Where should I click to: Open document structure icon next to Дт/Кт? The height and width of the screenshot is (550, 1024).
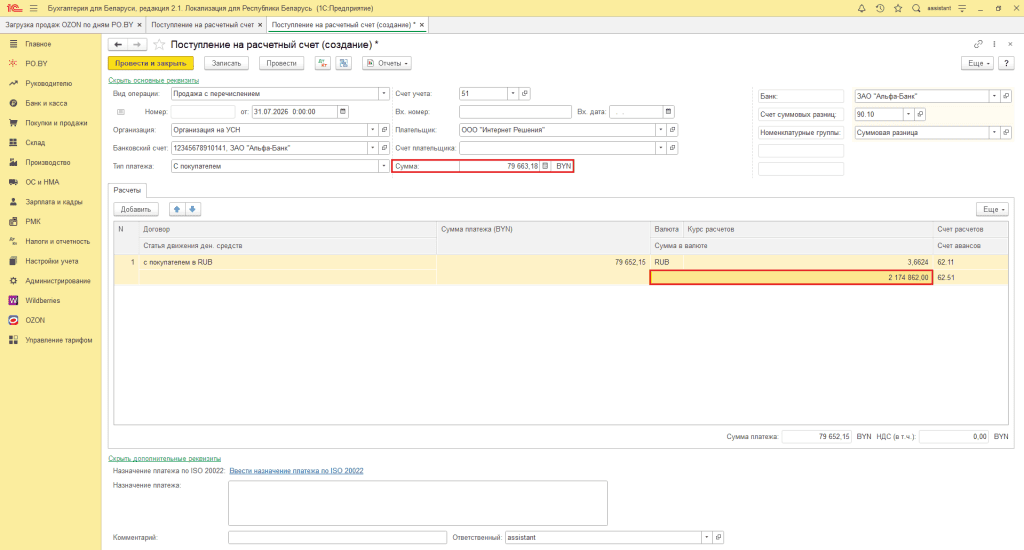(x=344, y=63)
